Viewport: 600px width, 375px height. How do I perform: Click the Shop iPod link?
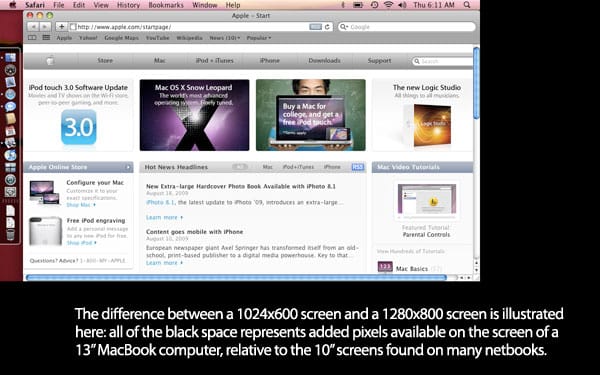coord(81,243)
